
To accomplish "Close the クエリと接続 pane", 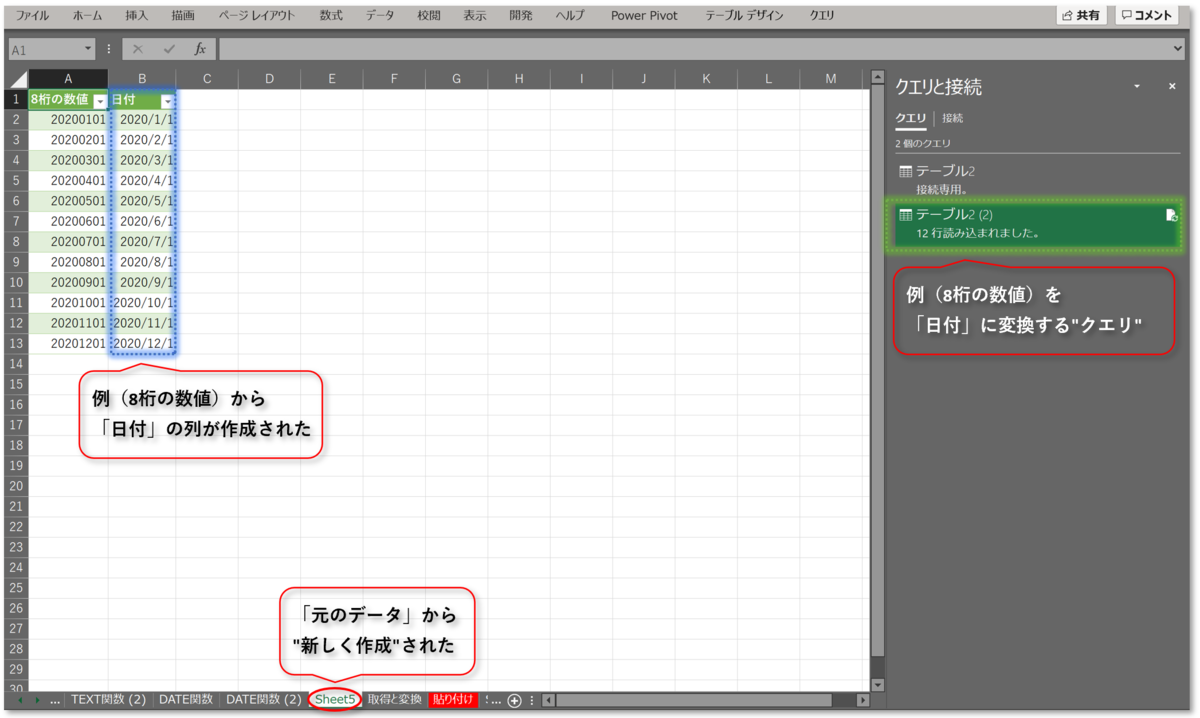I will (1172, 87).
